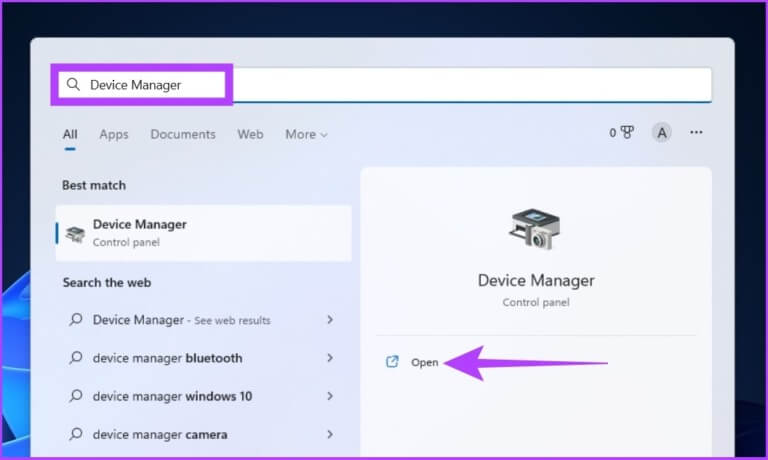
Task: Click Control panel label in preview pane
Action: point(536,303)
